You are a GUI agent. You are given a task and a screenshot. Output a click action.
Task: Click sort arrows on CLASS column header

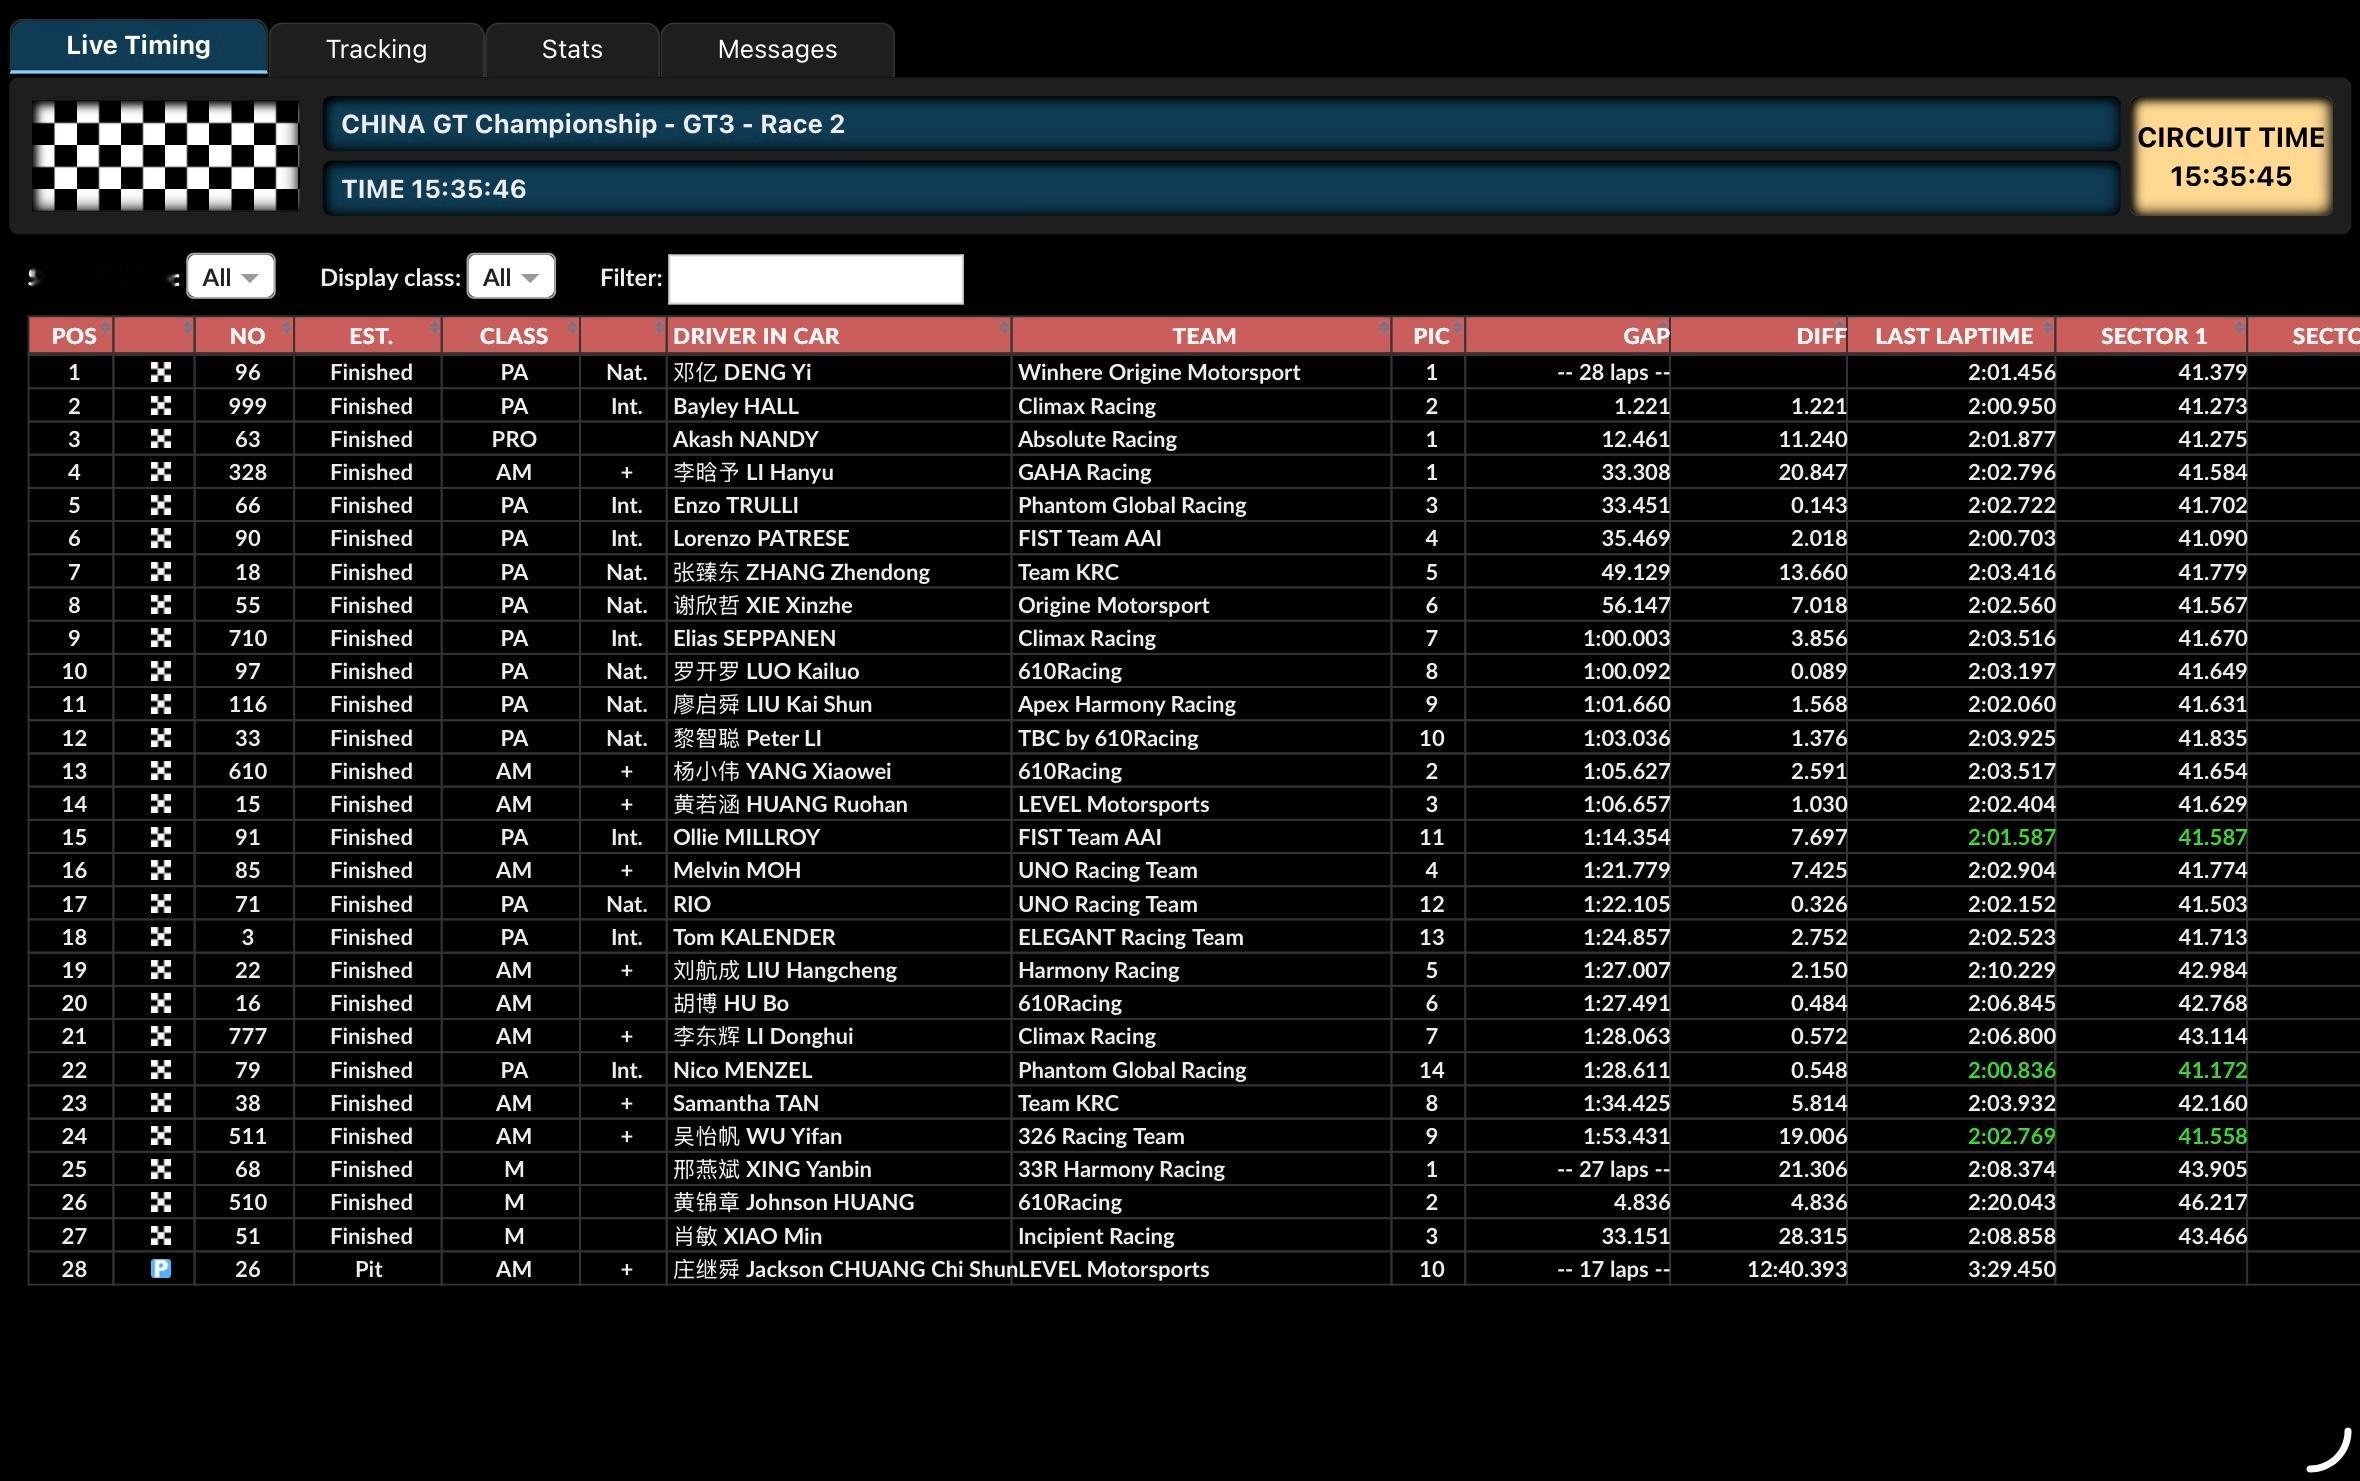572,328
